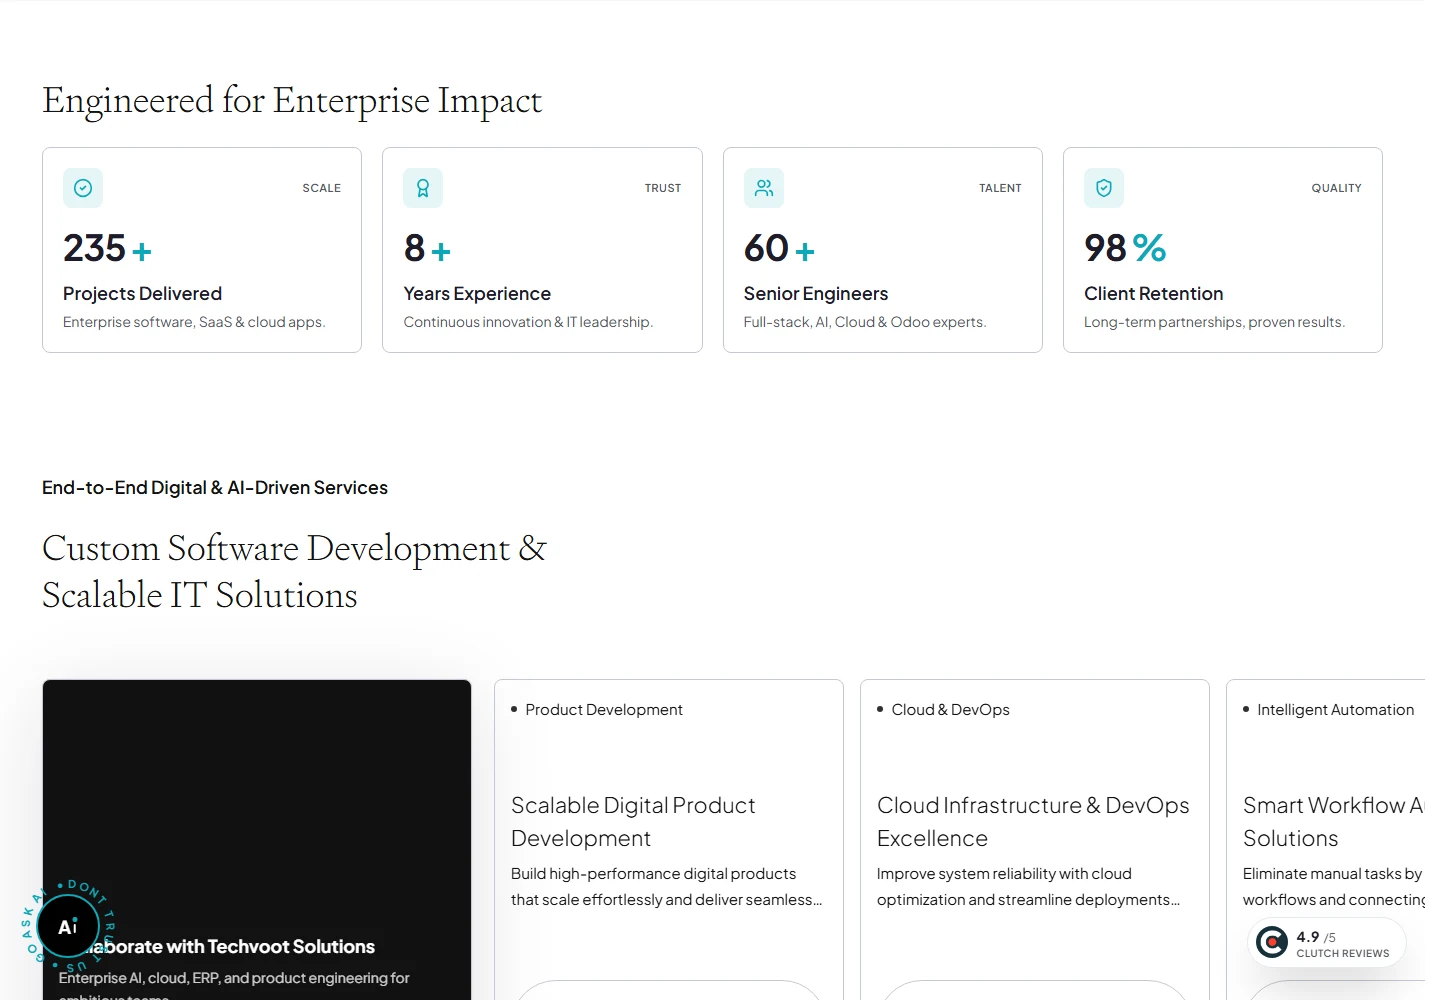The height and width of the screenshot is (1000, 1440).
Task: Click the QUALITY label
Action: point(1337,188)
